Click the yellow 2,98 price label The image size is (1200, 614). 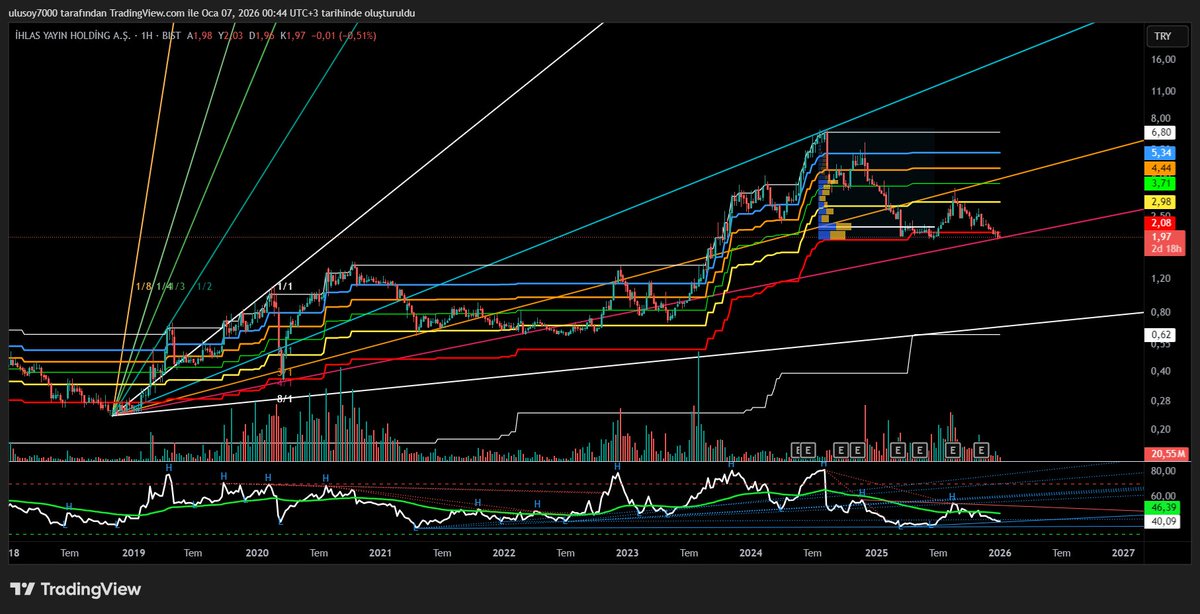coord(1162,203)
